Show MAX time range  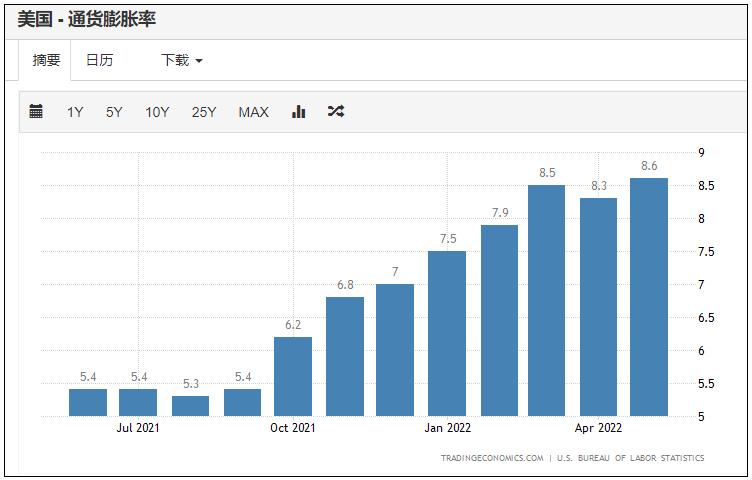[x=253, y=112]
